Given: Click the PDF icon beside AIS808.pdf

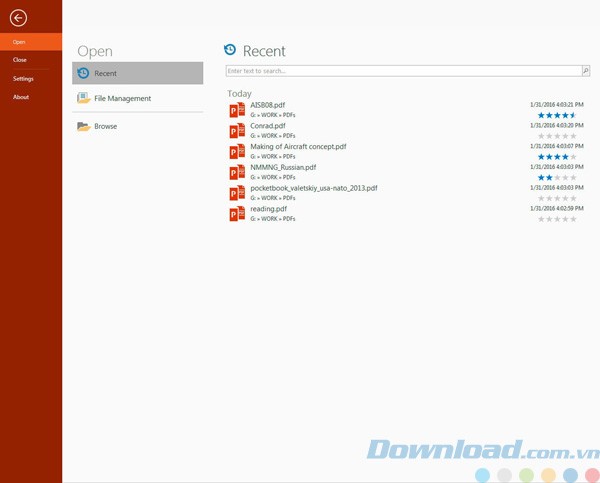Looking at the screenshot, I should [237, 110].
